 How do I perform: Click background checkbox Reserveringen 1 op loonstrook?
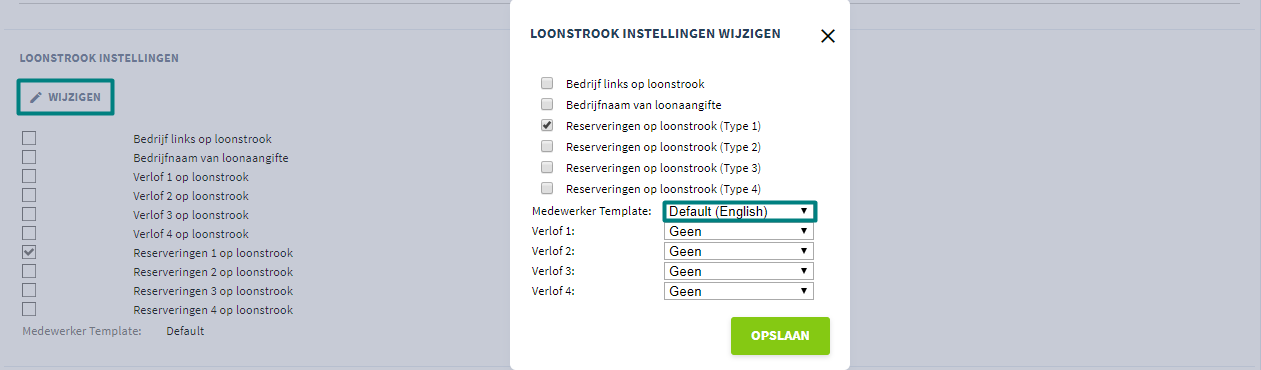coord(29,253)
